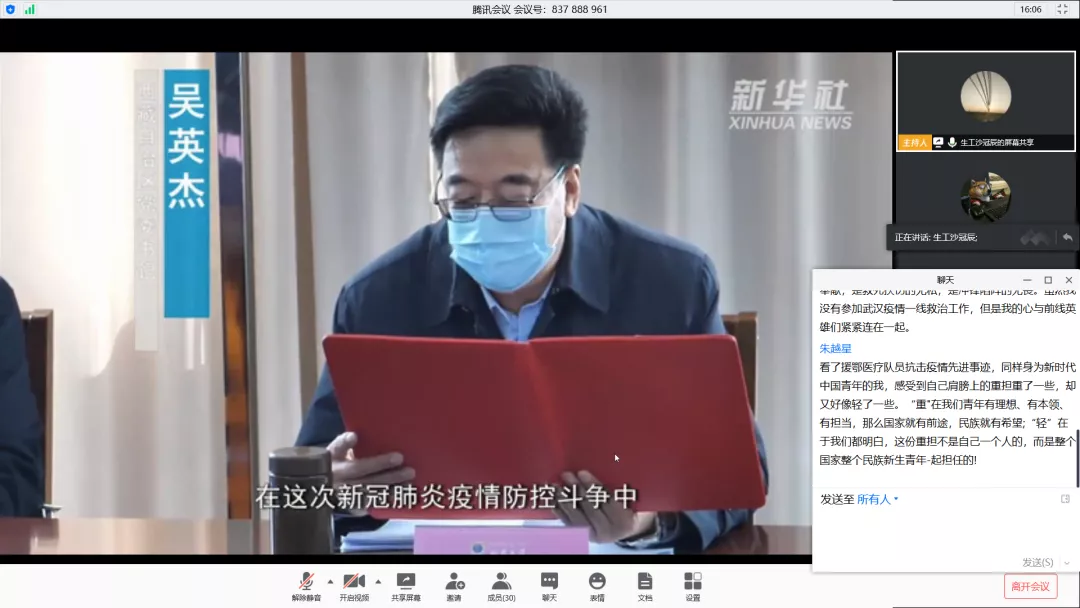The image size is (1080, 608).
Task: Show participant list 成员(30)
Action: [501, 587]
